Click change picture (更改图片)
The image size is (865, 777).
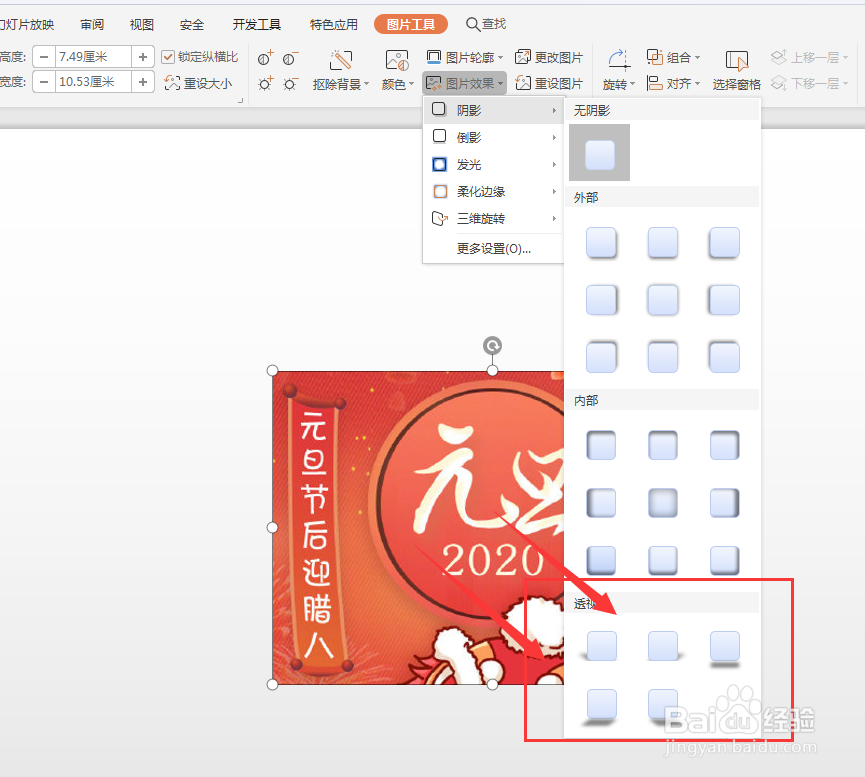coord(549,57)
